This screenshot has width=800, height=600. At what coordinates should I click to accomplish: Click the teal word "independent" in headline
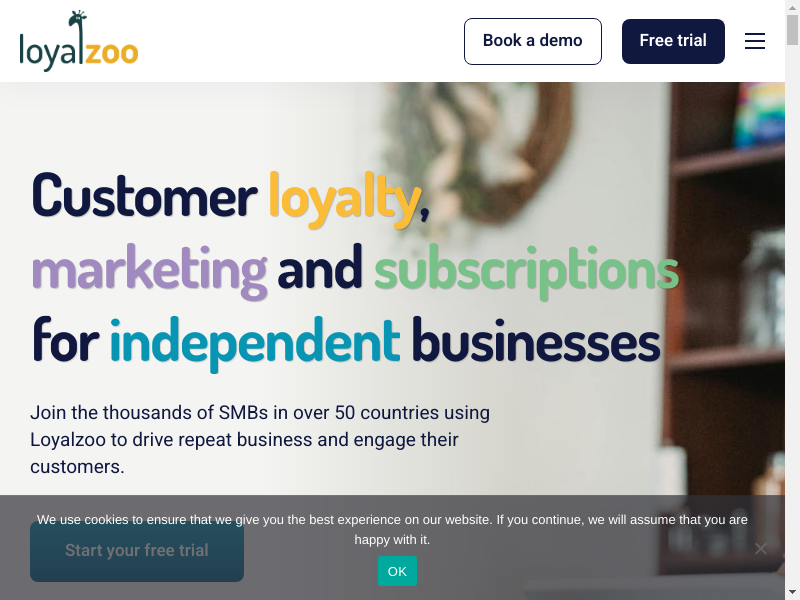[x=254, y=340]
